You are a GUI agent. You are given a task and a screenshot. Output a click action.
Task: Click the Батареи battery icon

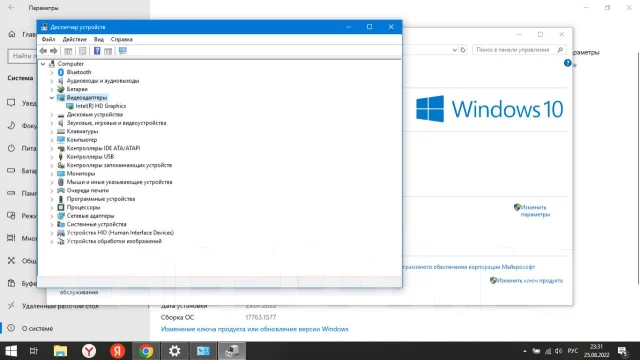(61, 89)
